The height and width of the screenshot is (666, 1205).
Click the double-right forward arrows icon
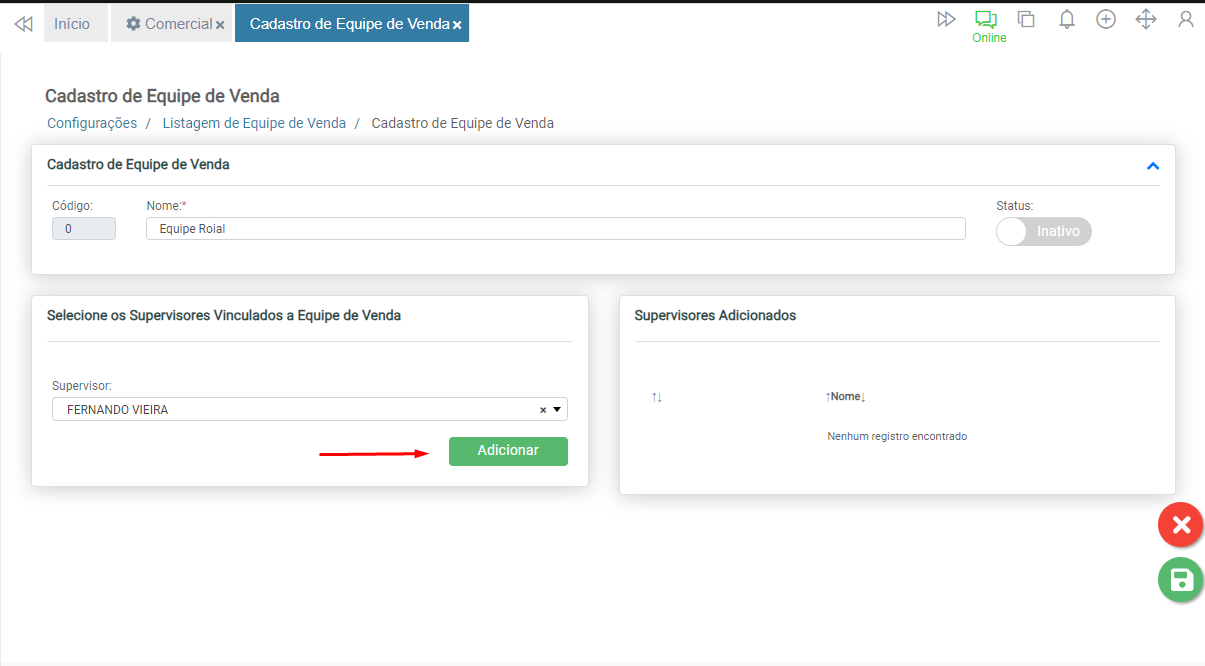coord(946,19)
